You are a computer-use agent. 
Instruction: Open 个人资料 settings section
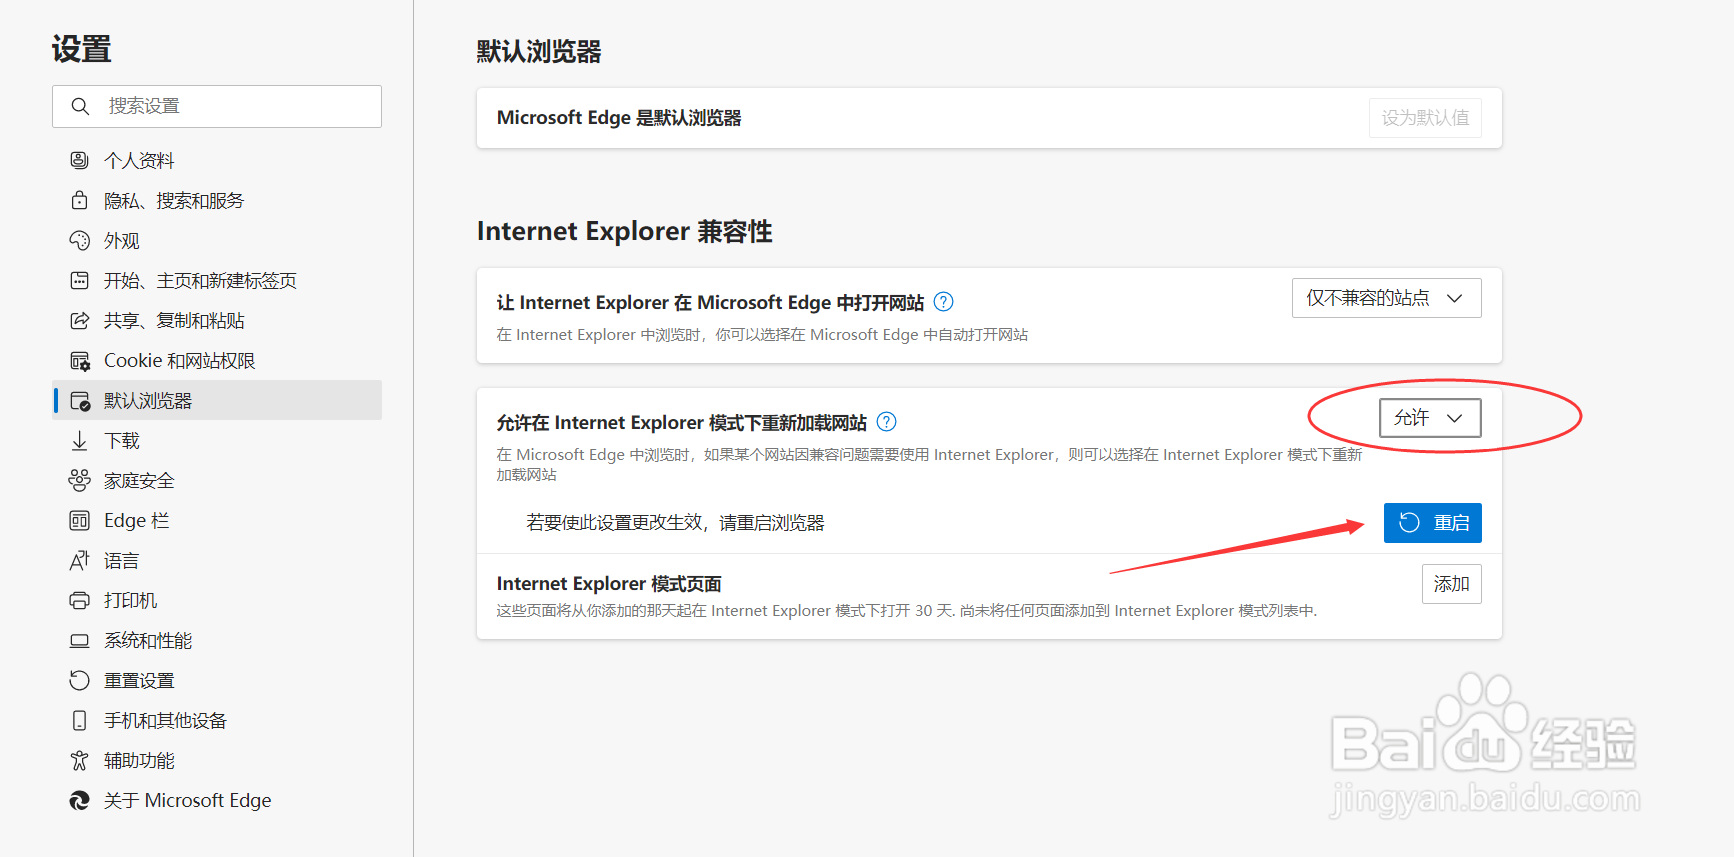(x=217, y=160)
